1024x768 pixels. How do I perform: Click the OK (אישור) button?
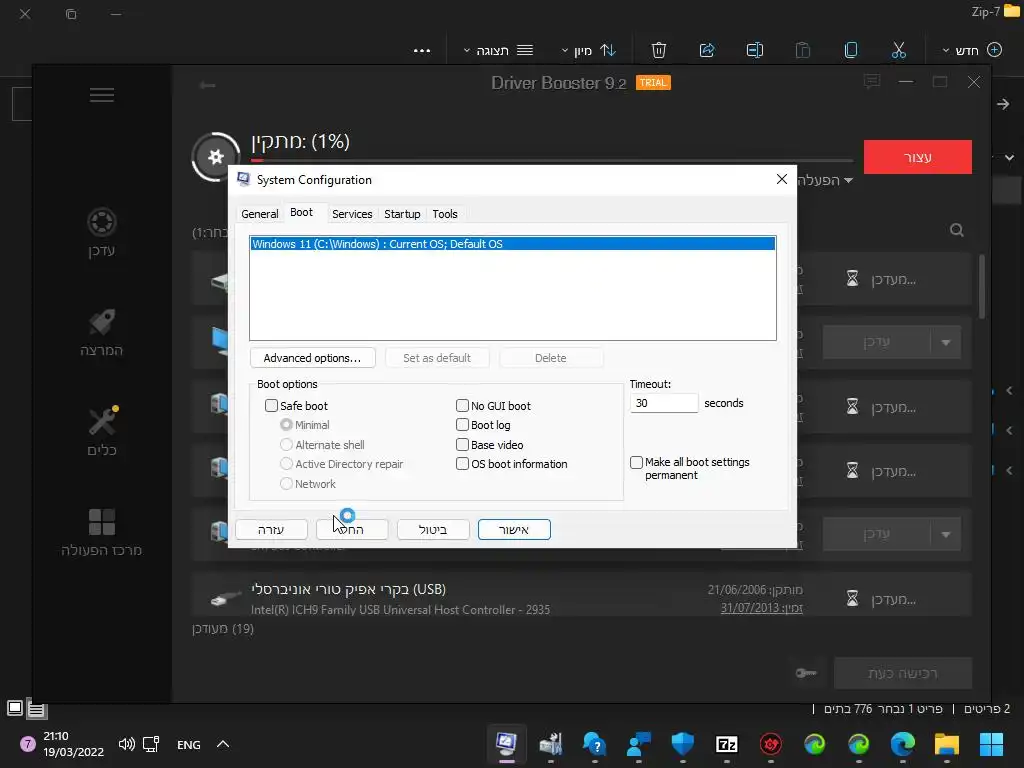click(x=514, y=530)
